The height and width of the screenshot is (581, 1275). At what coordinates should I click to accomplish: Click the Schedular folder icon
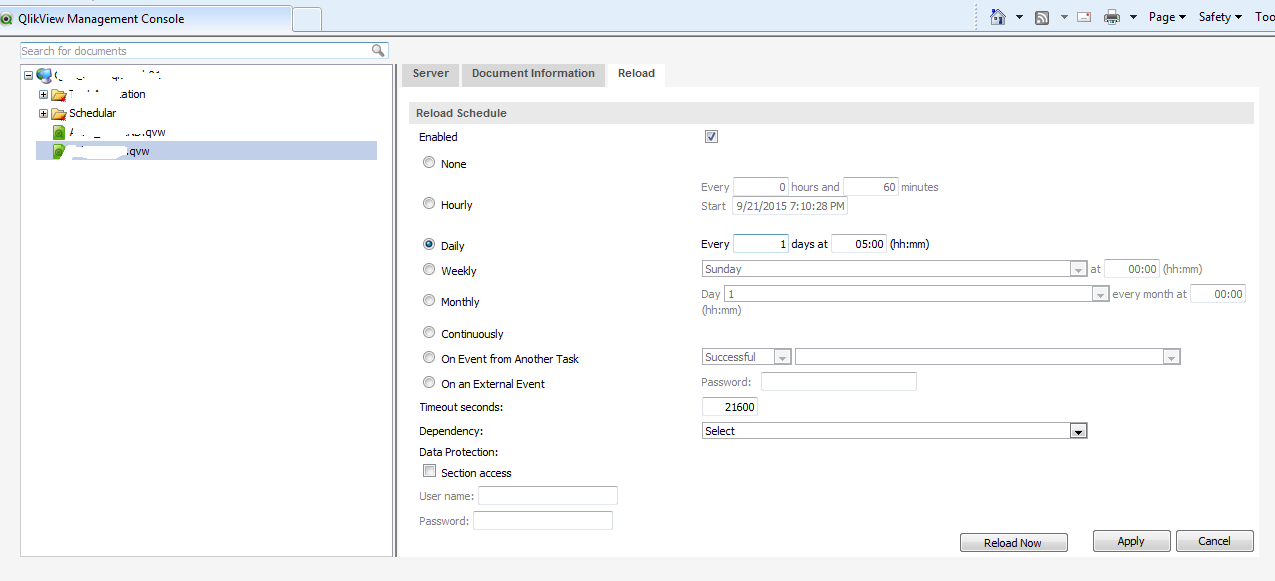(58, 114)
